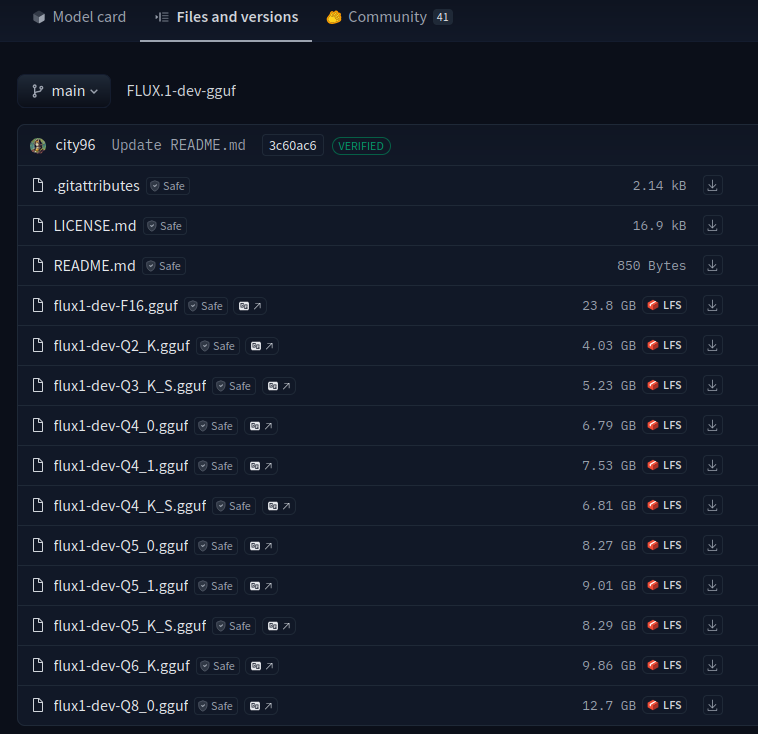Download README.md via the download icon

(712, 265)
